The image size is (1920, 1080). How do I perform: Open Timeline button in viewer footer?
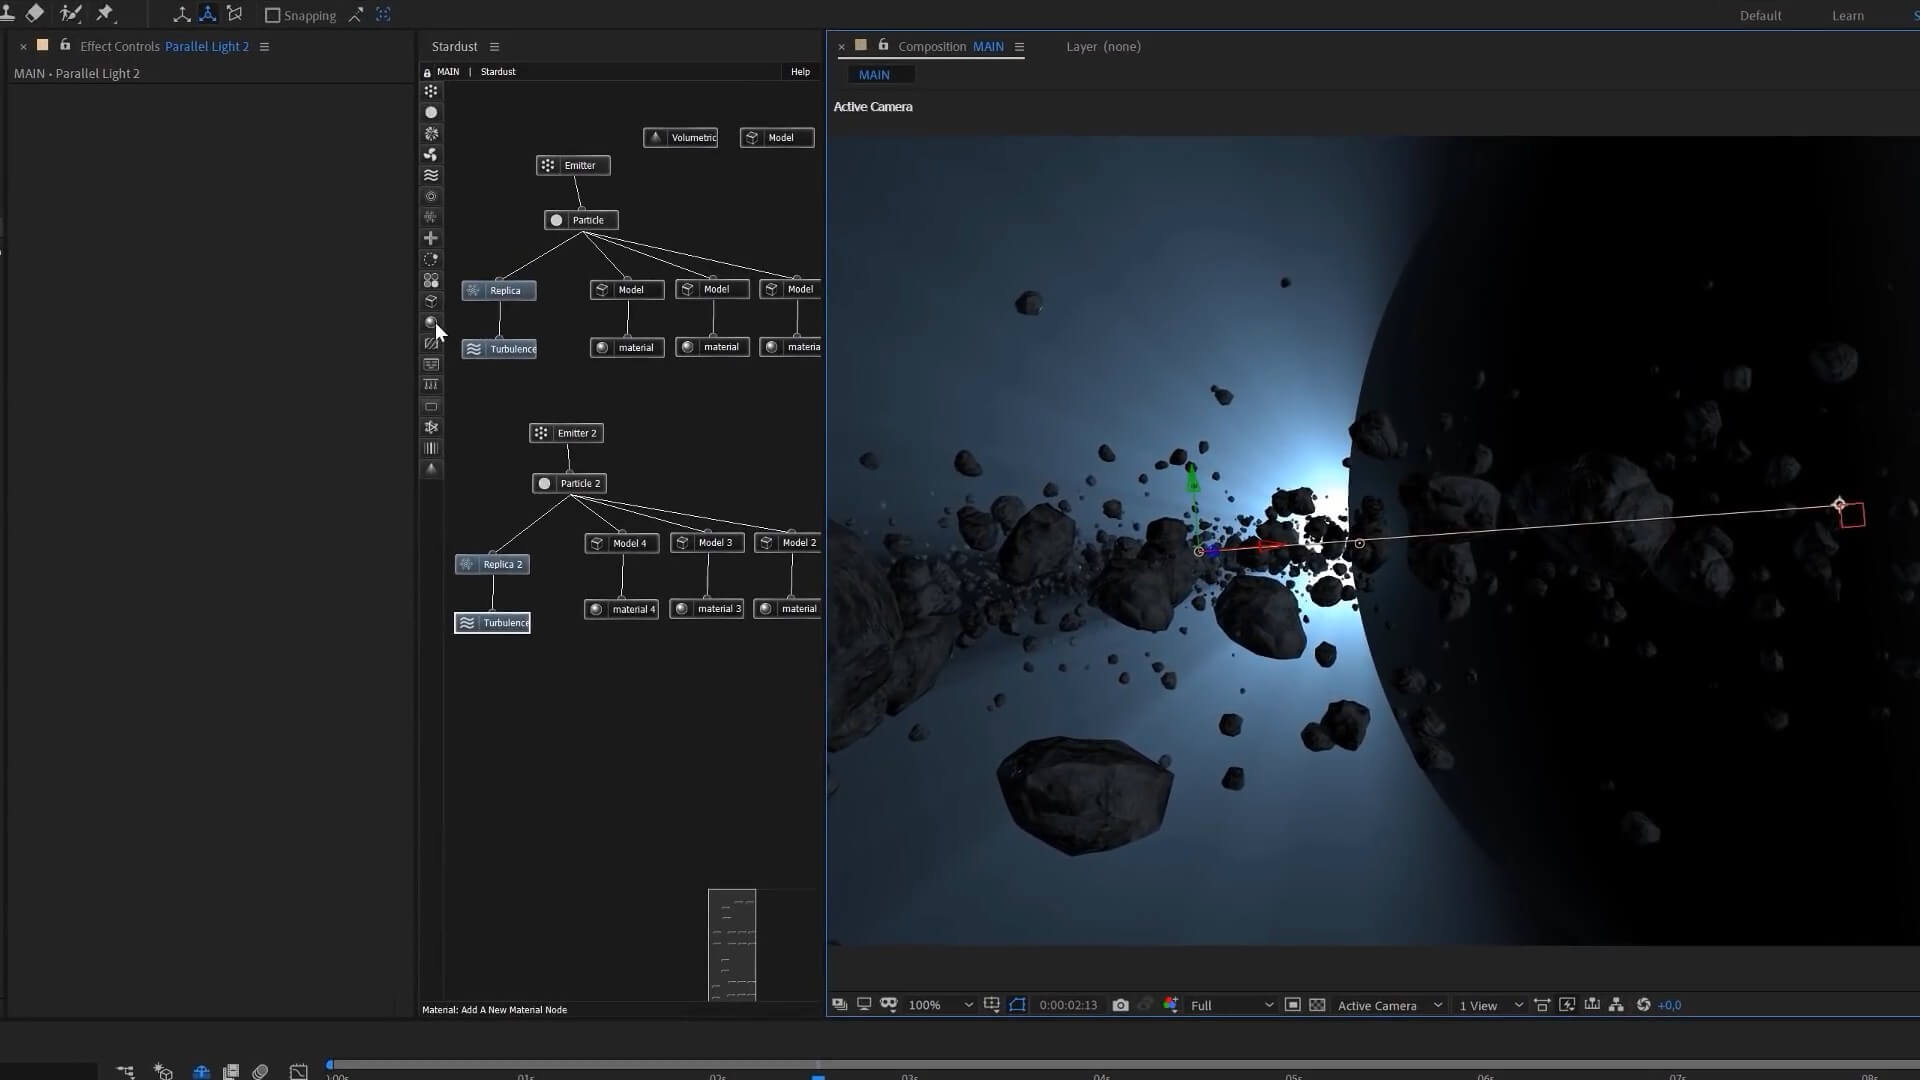coord(1592,1005)
